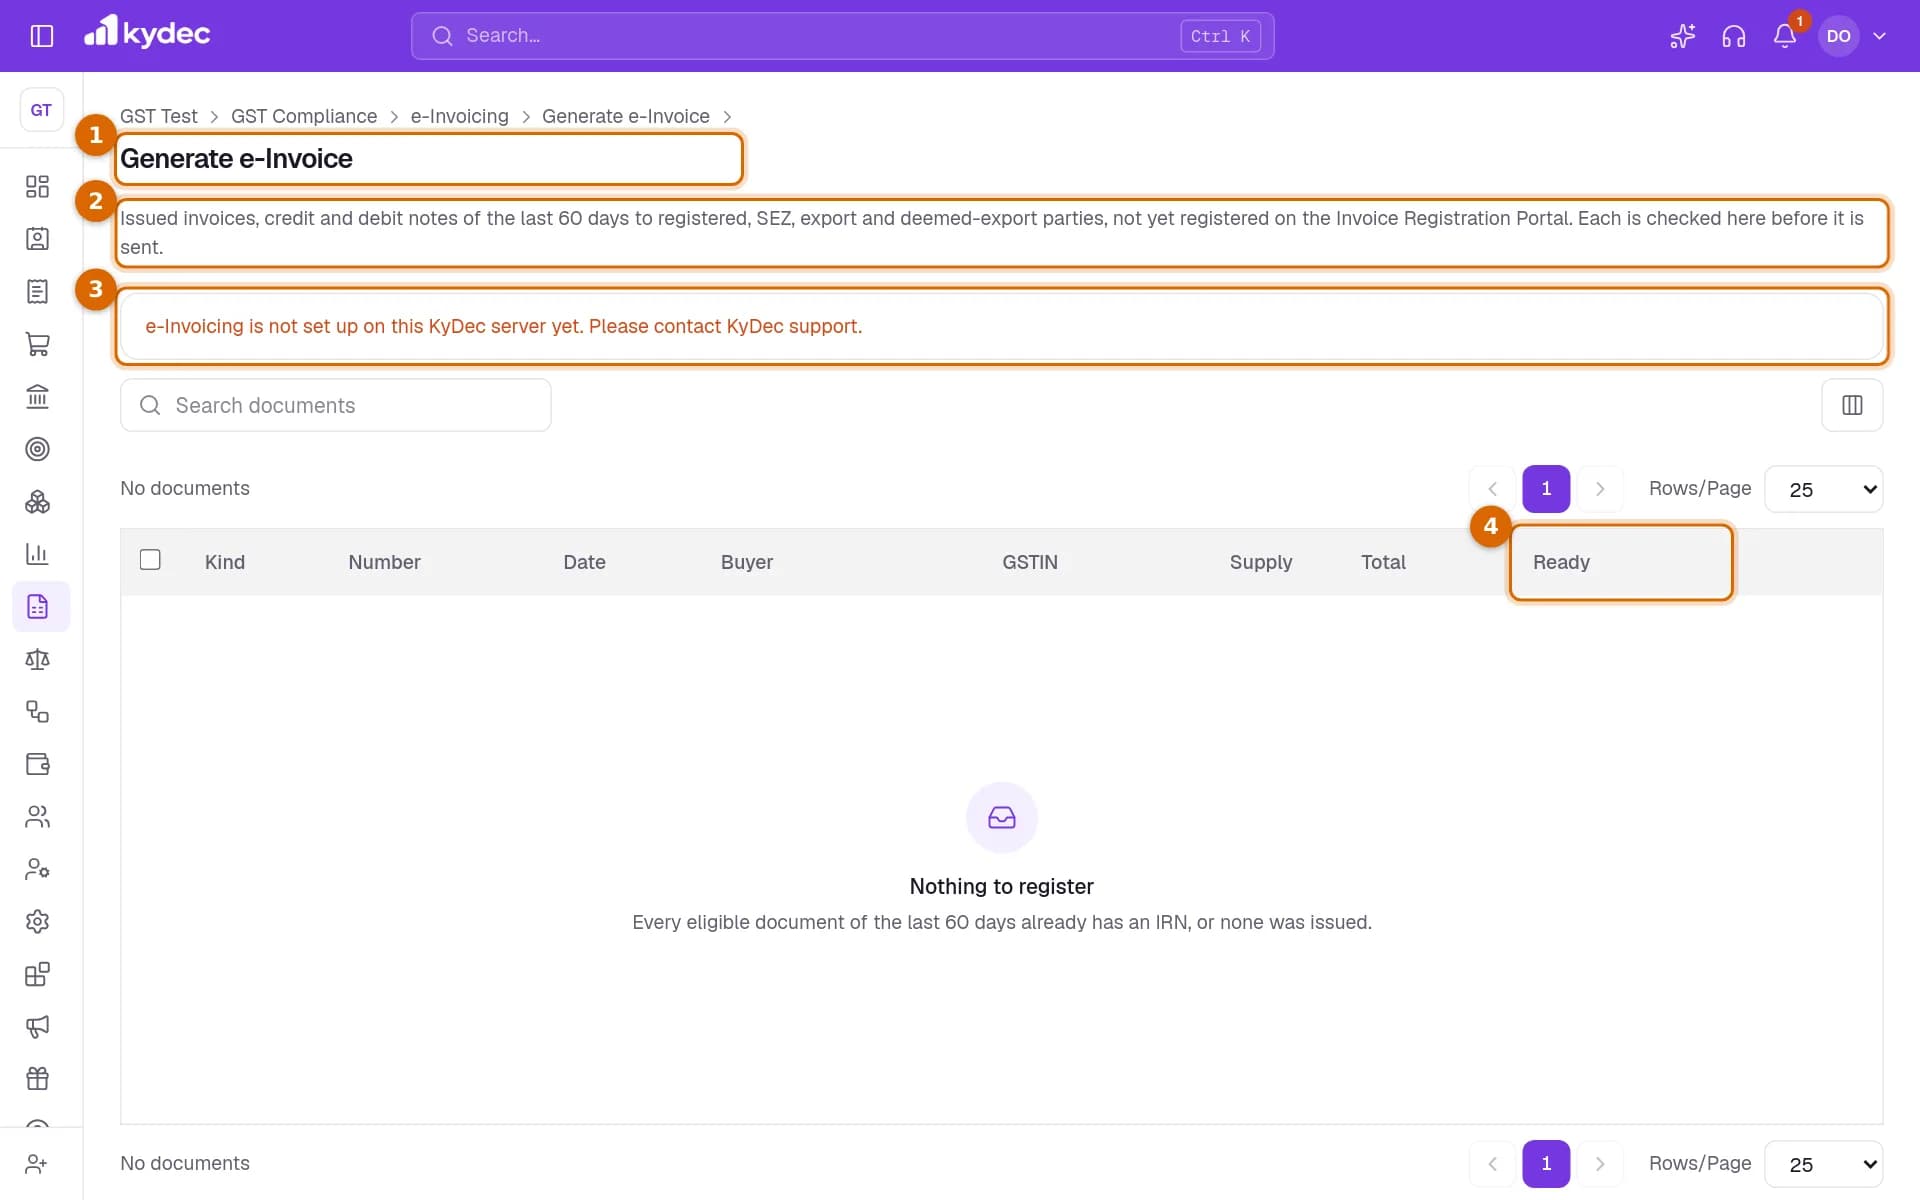Viewport: 1920px width, 1200px height.
Task: Go to GST Compliance breadcrumb
Action: [304, 116]
